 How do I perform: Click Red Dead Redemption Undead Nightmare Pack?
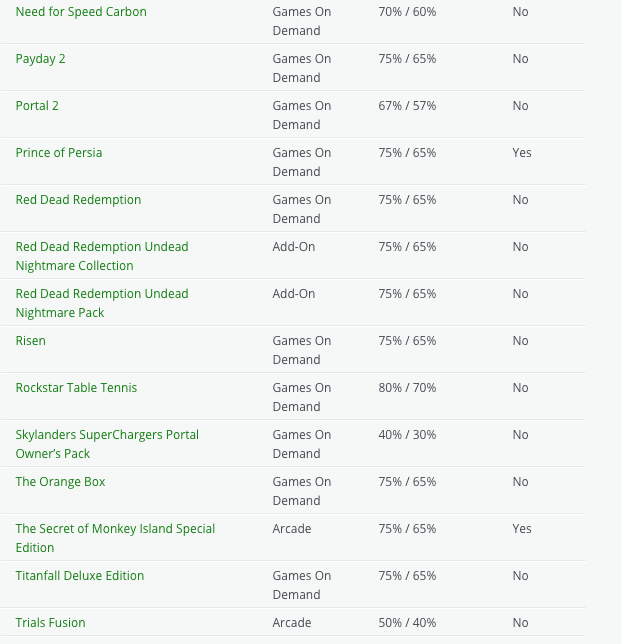pyautogui.click(x=102, y=303)
